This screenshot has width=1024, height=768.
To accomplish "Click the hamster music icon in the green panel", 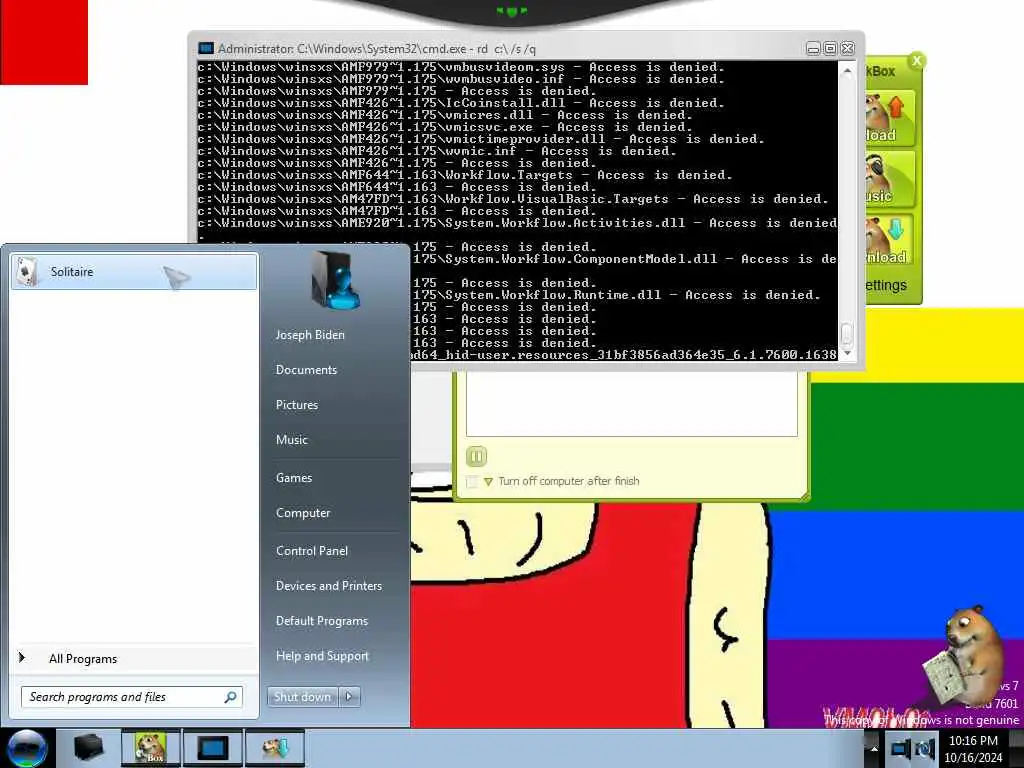I will click(x=888, y=180).
